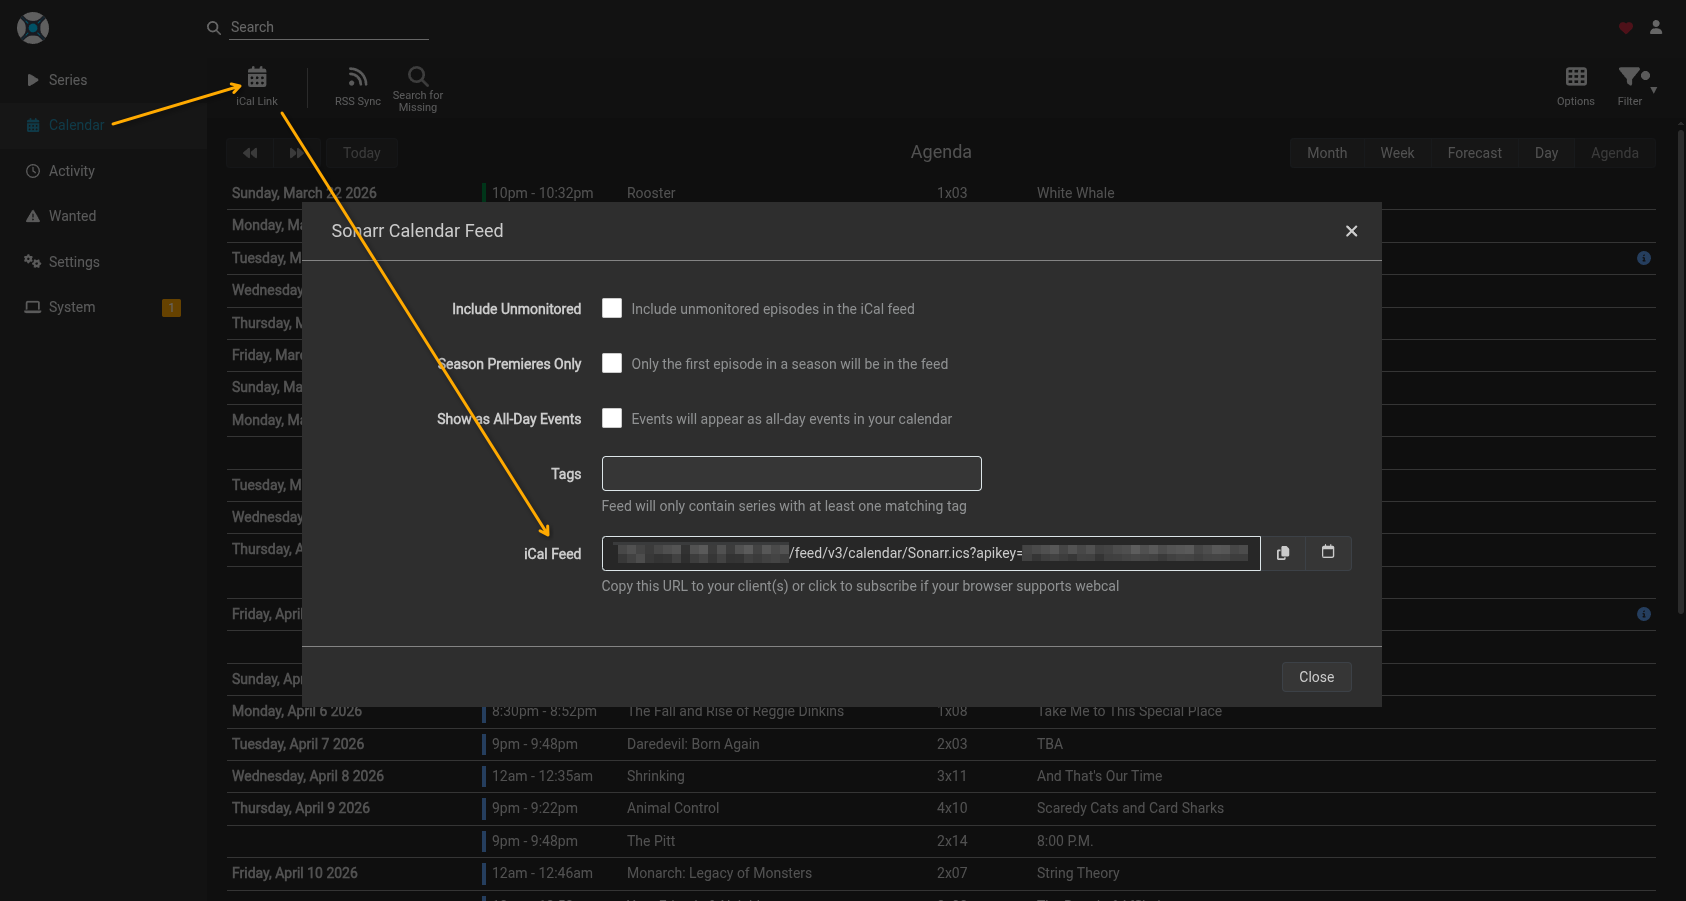
Task: Click the RSS Sync toolbar icon
Action: click(x=357, y=86)
